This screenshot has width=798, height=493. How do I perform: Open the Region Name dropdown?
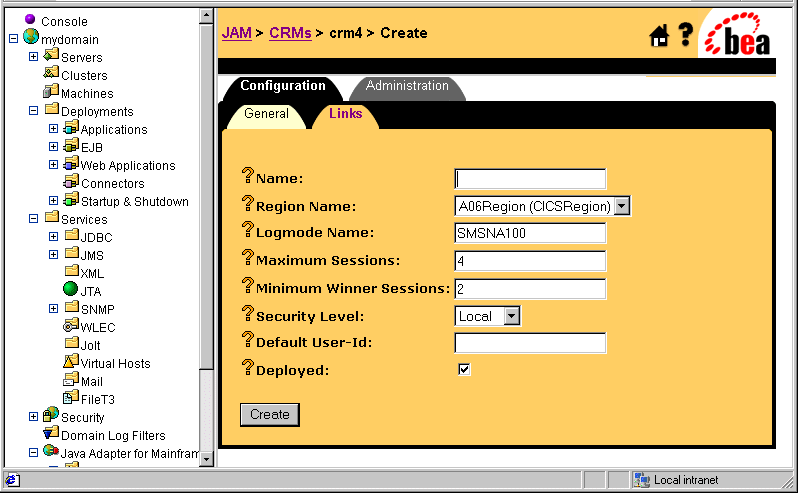click(622, 206)
